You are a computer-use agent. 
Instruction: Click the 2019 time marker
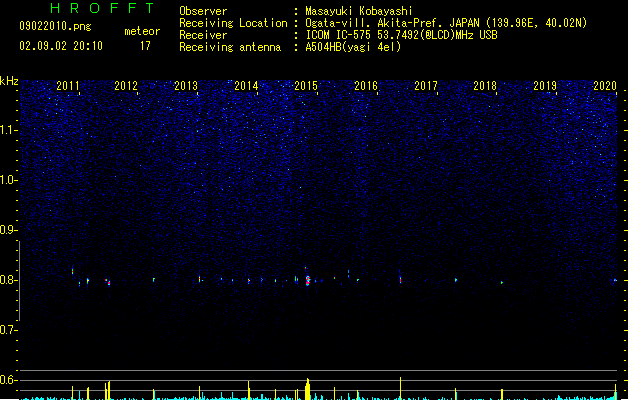pyautogui.click(x=545, y=86)
